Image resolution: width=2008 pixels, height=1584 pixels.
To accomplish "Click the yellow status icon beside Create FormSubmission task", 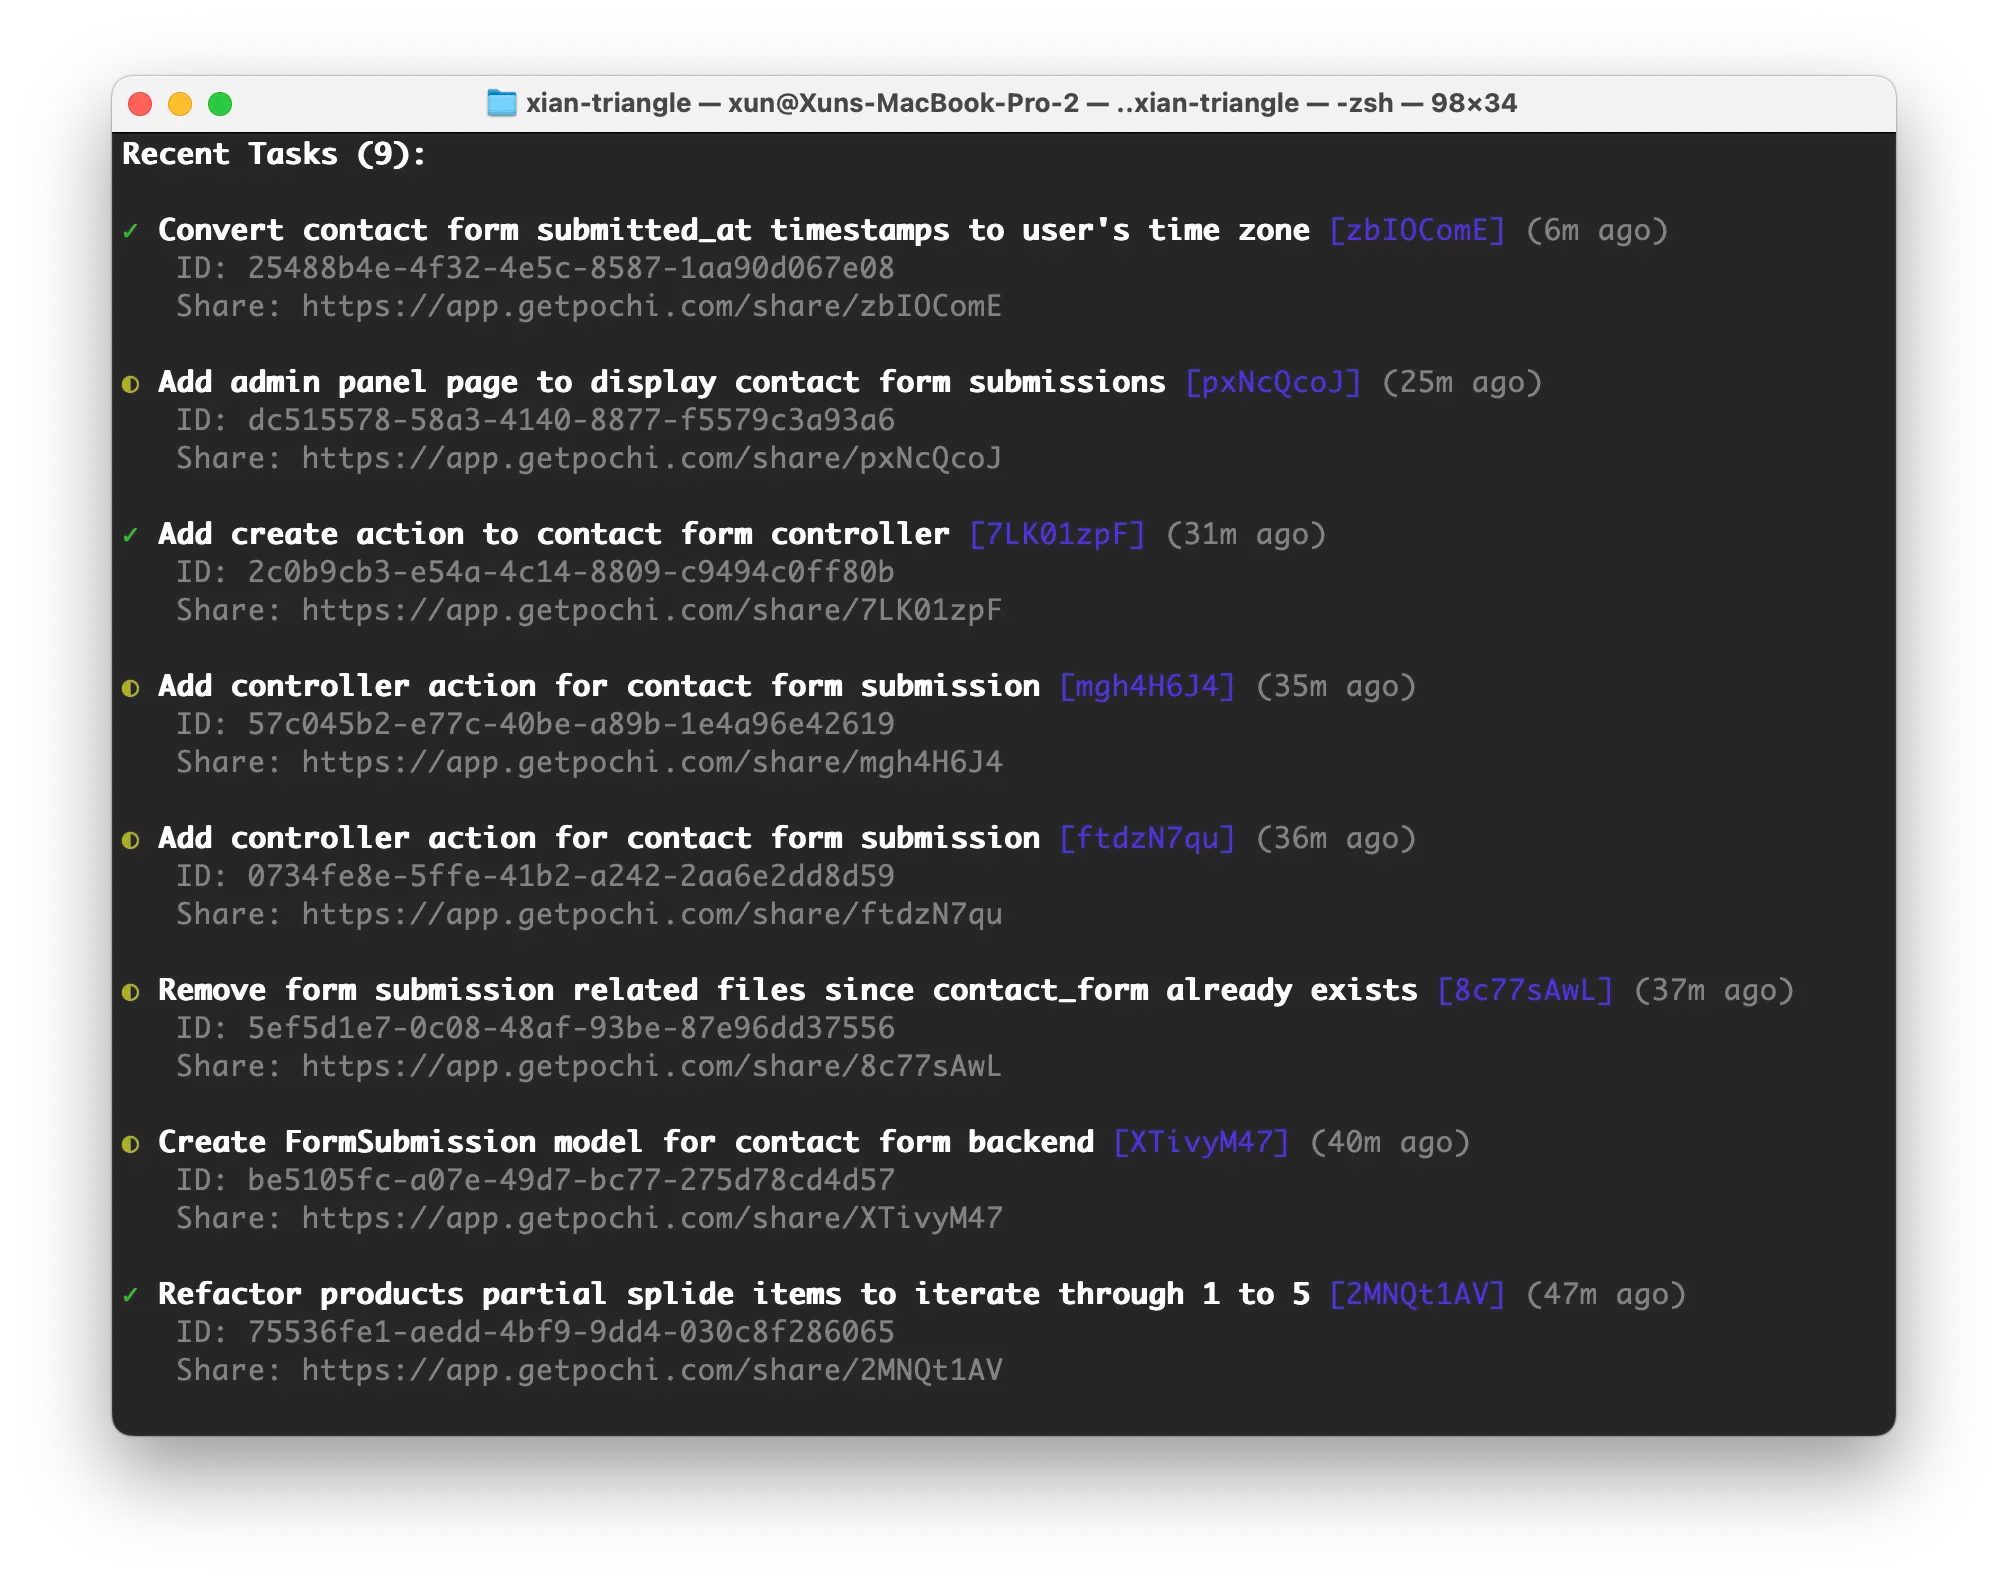I will coord(130,1144).
